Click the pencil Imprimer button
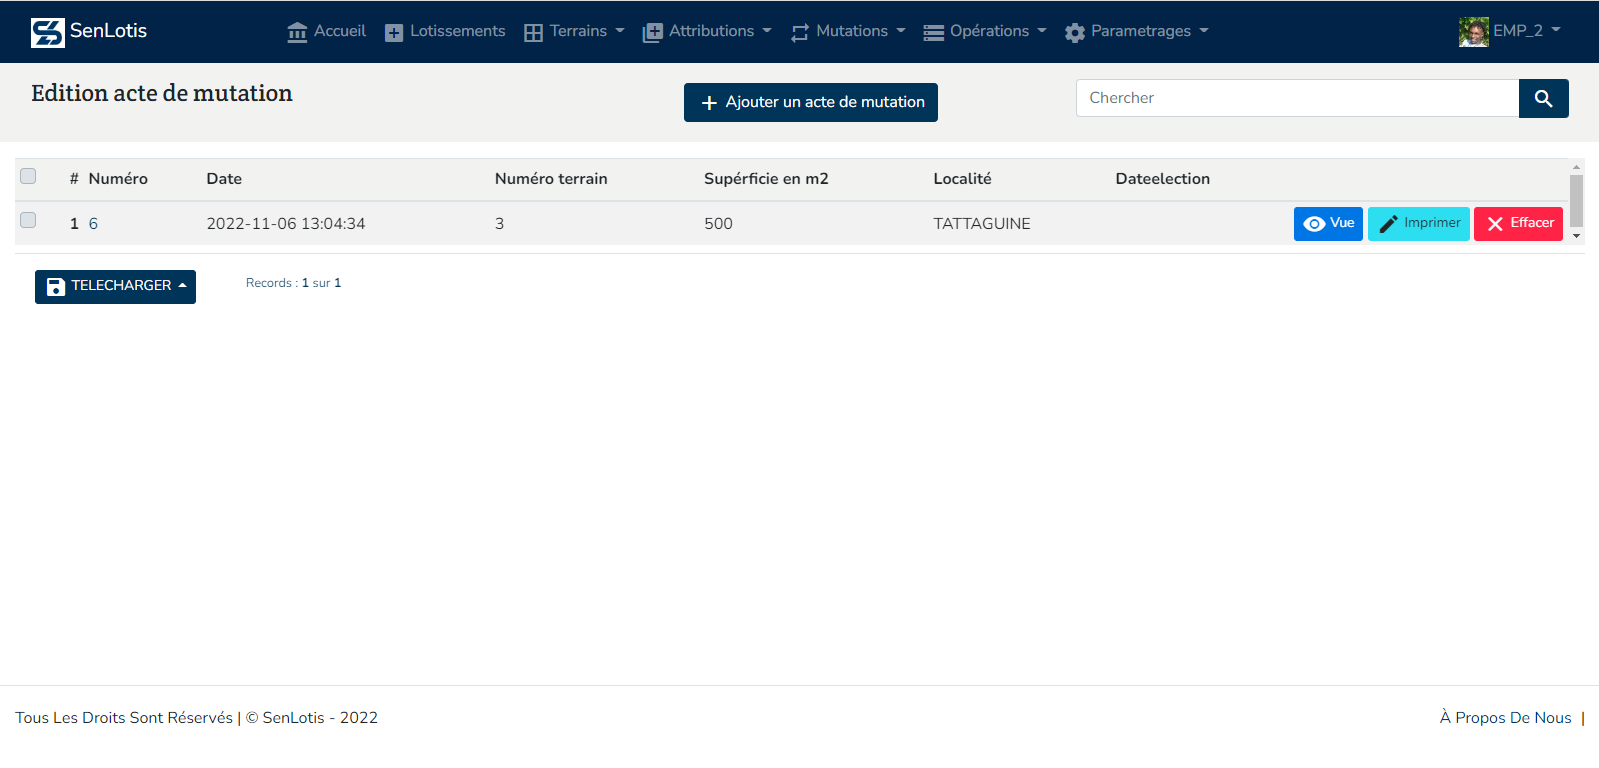This screenshot has height=768, width=1599. click(x=1418, y=223)
